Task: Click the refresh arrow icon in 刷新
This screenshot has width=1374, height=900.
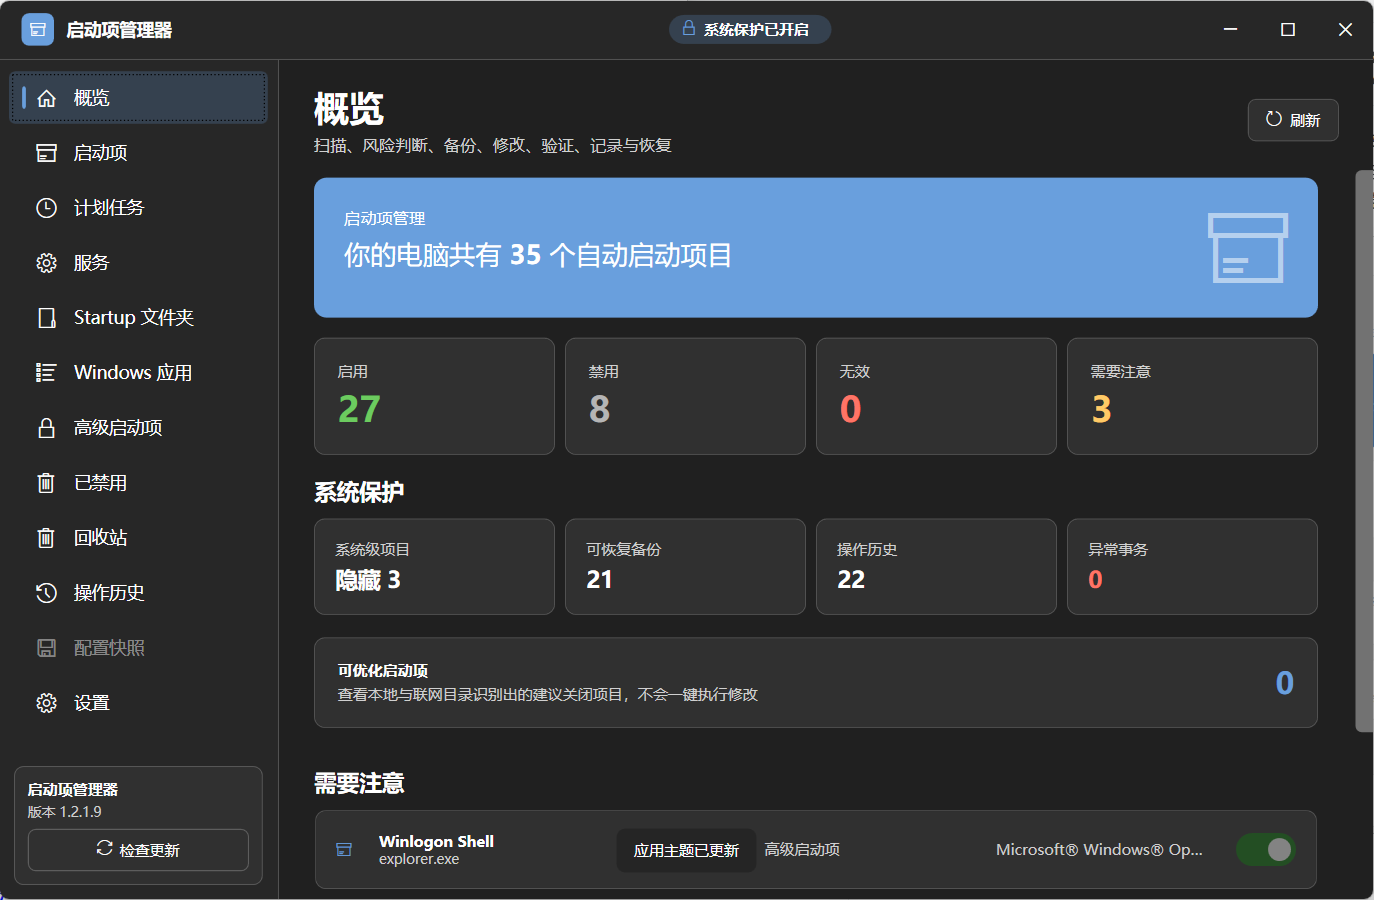Action: [1273, 119]
